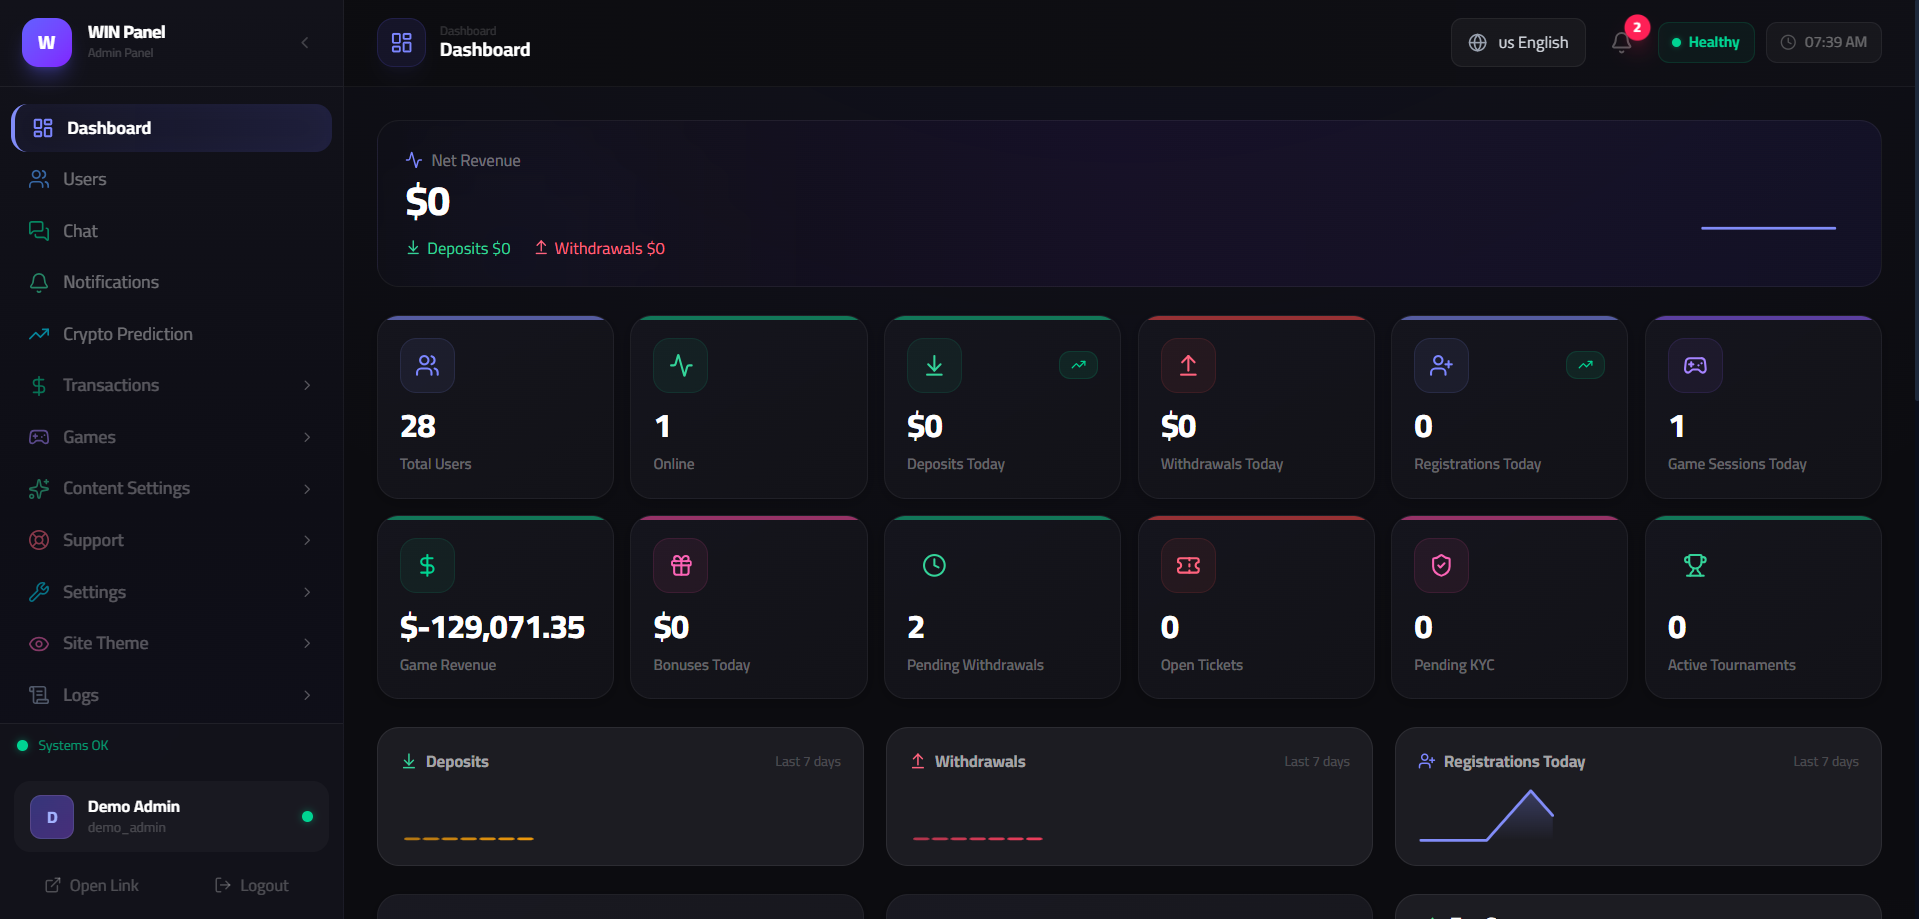1919x919 pixels.
Task: Open the us English language selector
Action: (1518, 42)
